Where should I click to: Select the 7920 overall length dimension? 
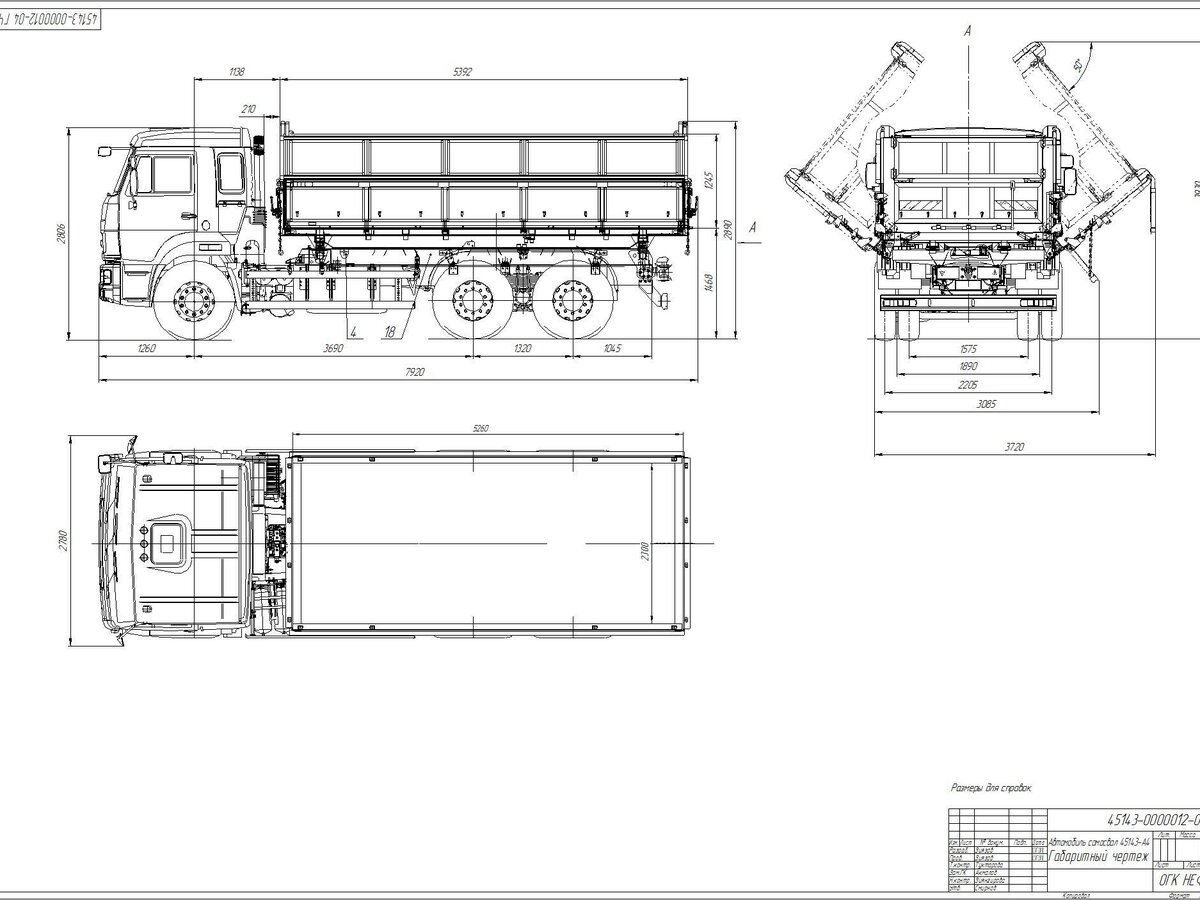[417, 372]
